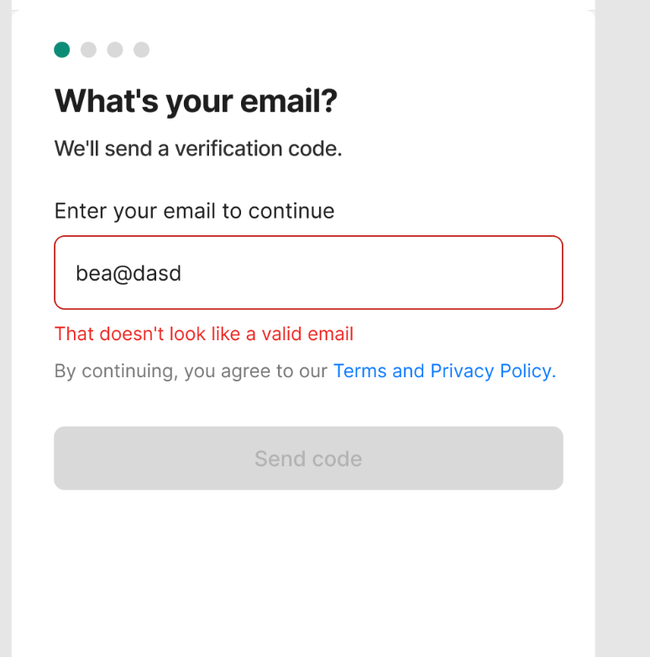Place cursor at end of 'bea@dasd' text
This screenshot has width=650, height=657.
(x=182, y=273)
